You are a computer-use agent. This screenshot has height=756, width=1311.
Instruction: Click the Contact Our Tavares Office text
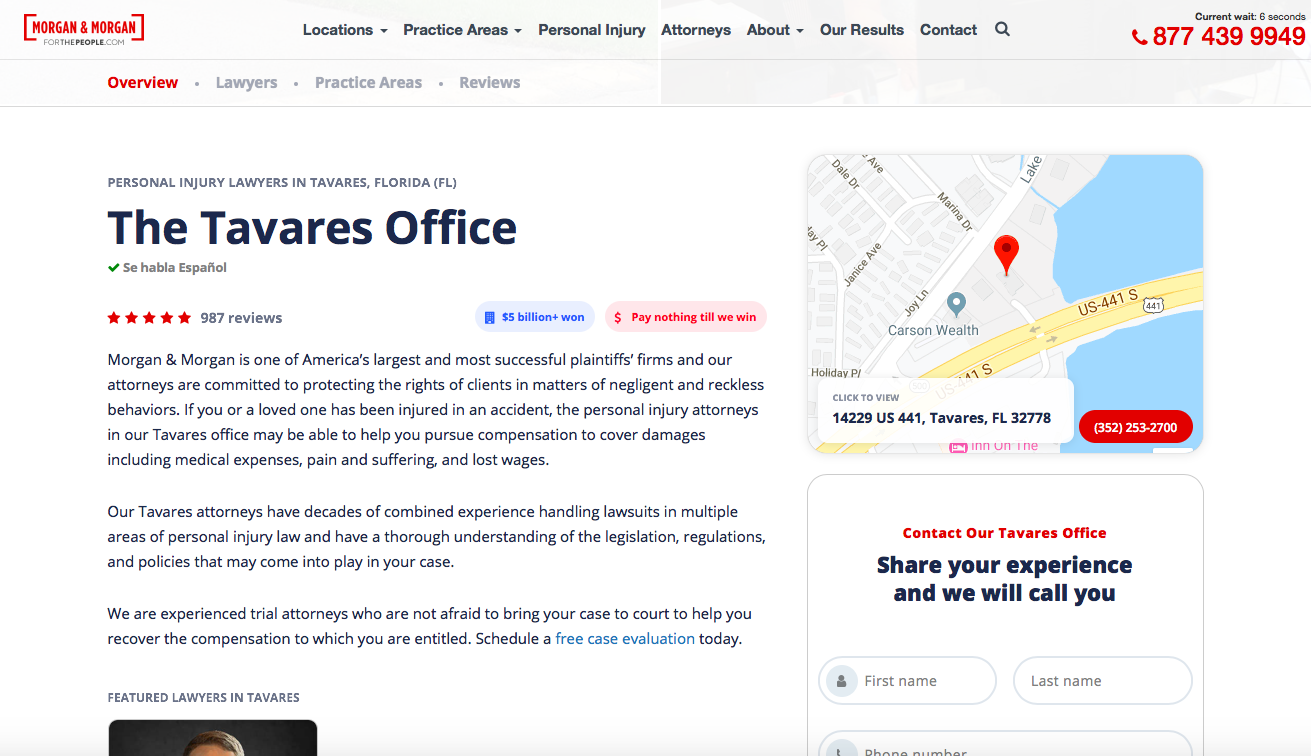pyautogui.click(x=1005, y=533)
